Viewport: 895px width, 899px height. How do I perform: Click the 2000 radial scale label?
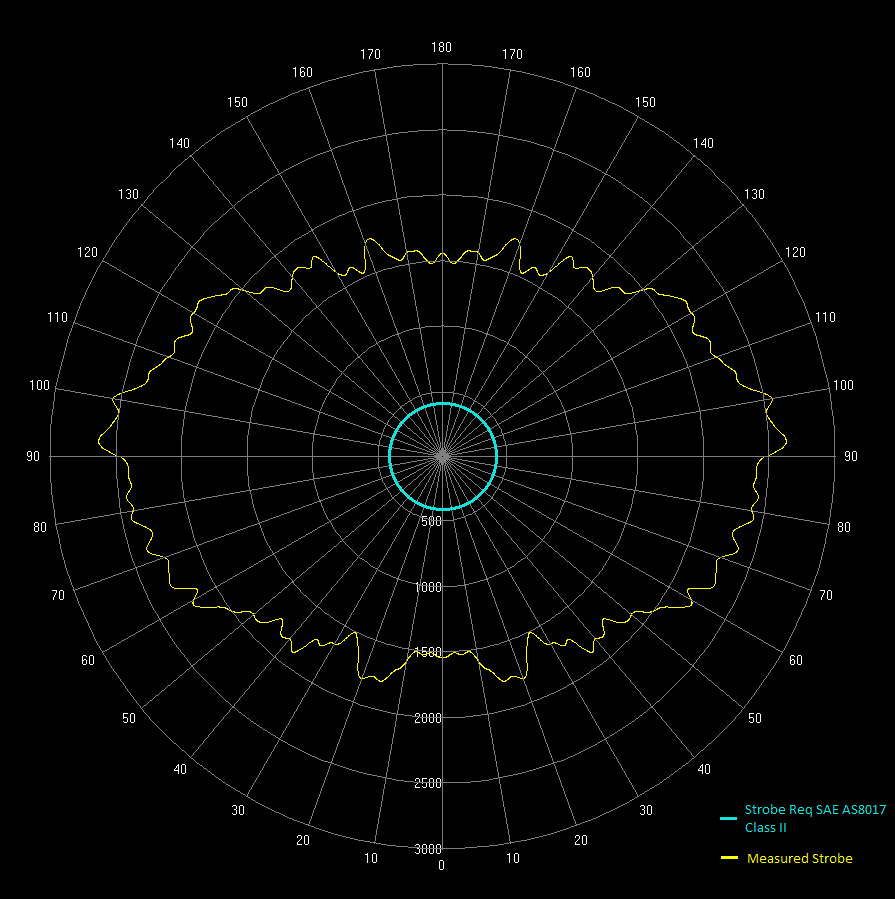coord(428,718)
